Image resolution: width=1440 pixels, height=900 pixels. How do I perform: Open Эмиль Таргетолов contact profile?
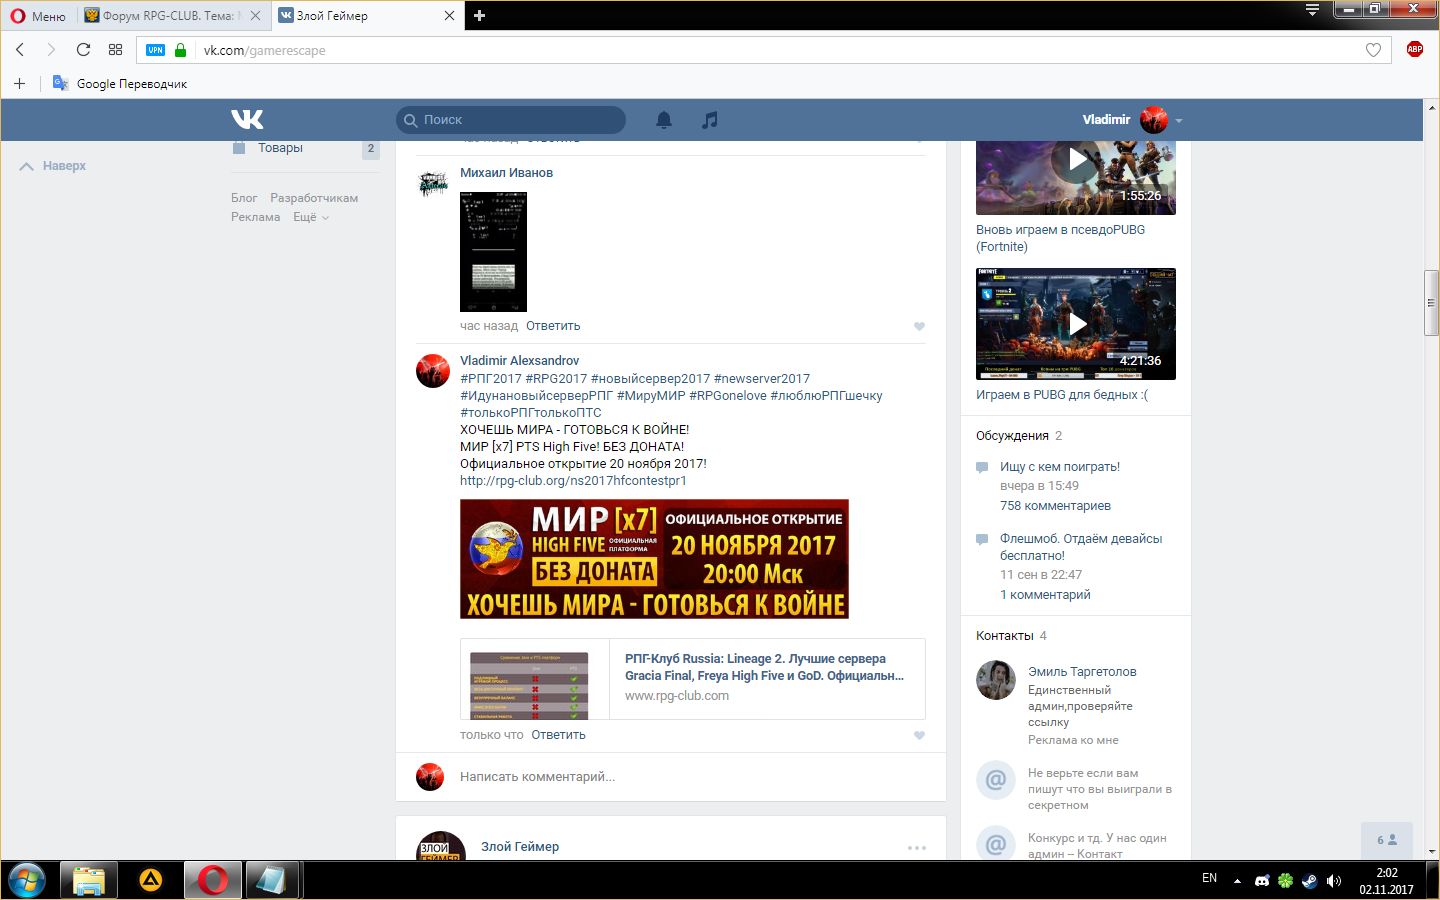[1082, 672]
